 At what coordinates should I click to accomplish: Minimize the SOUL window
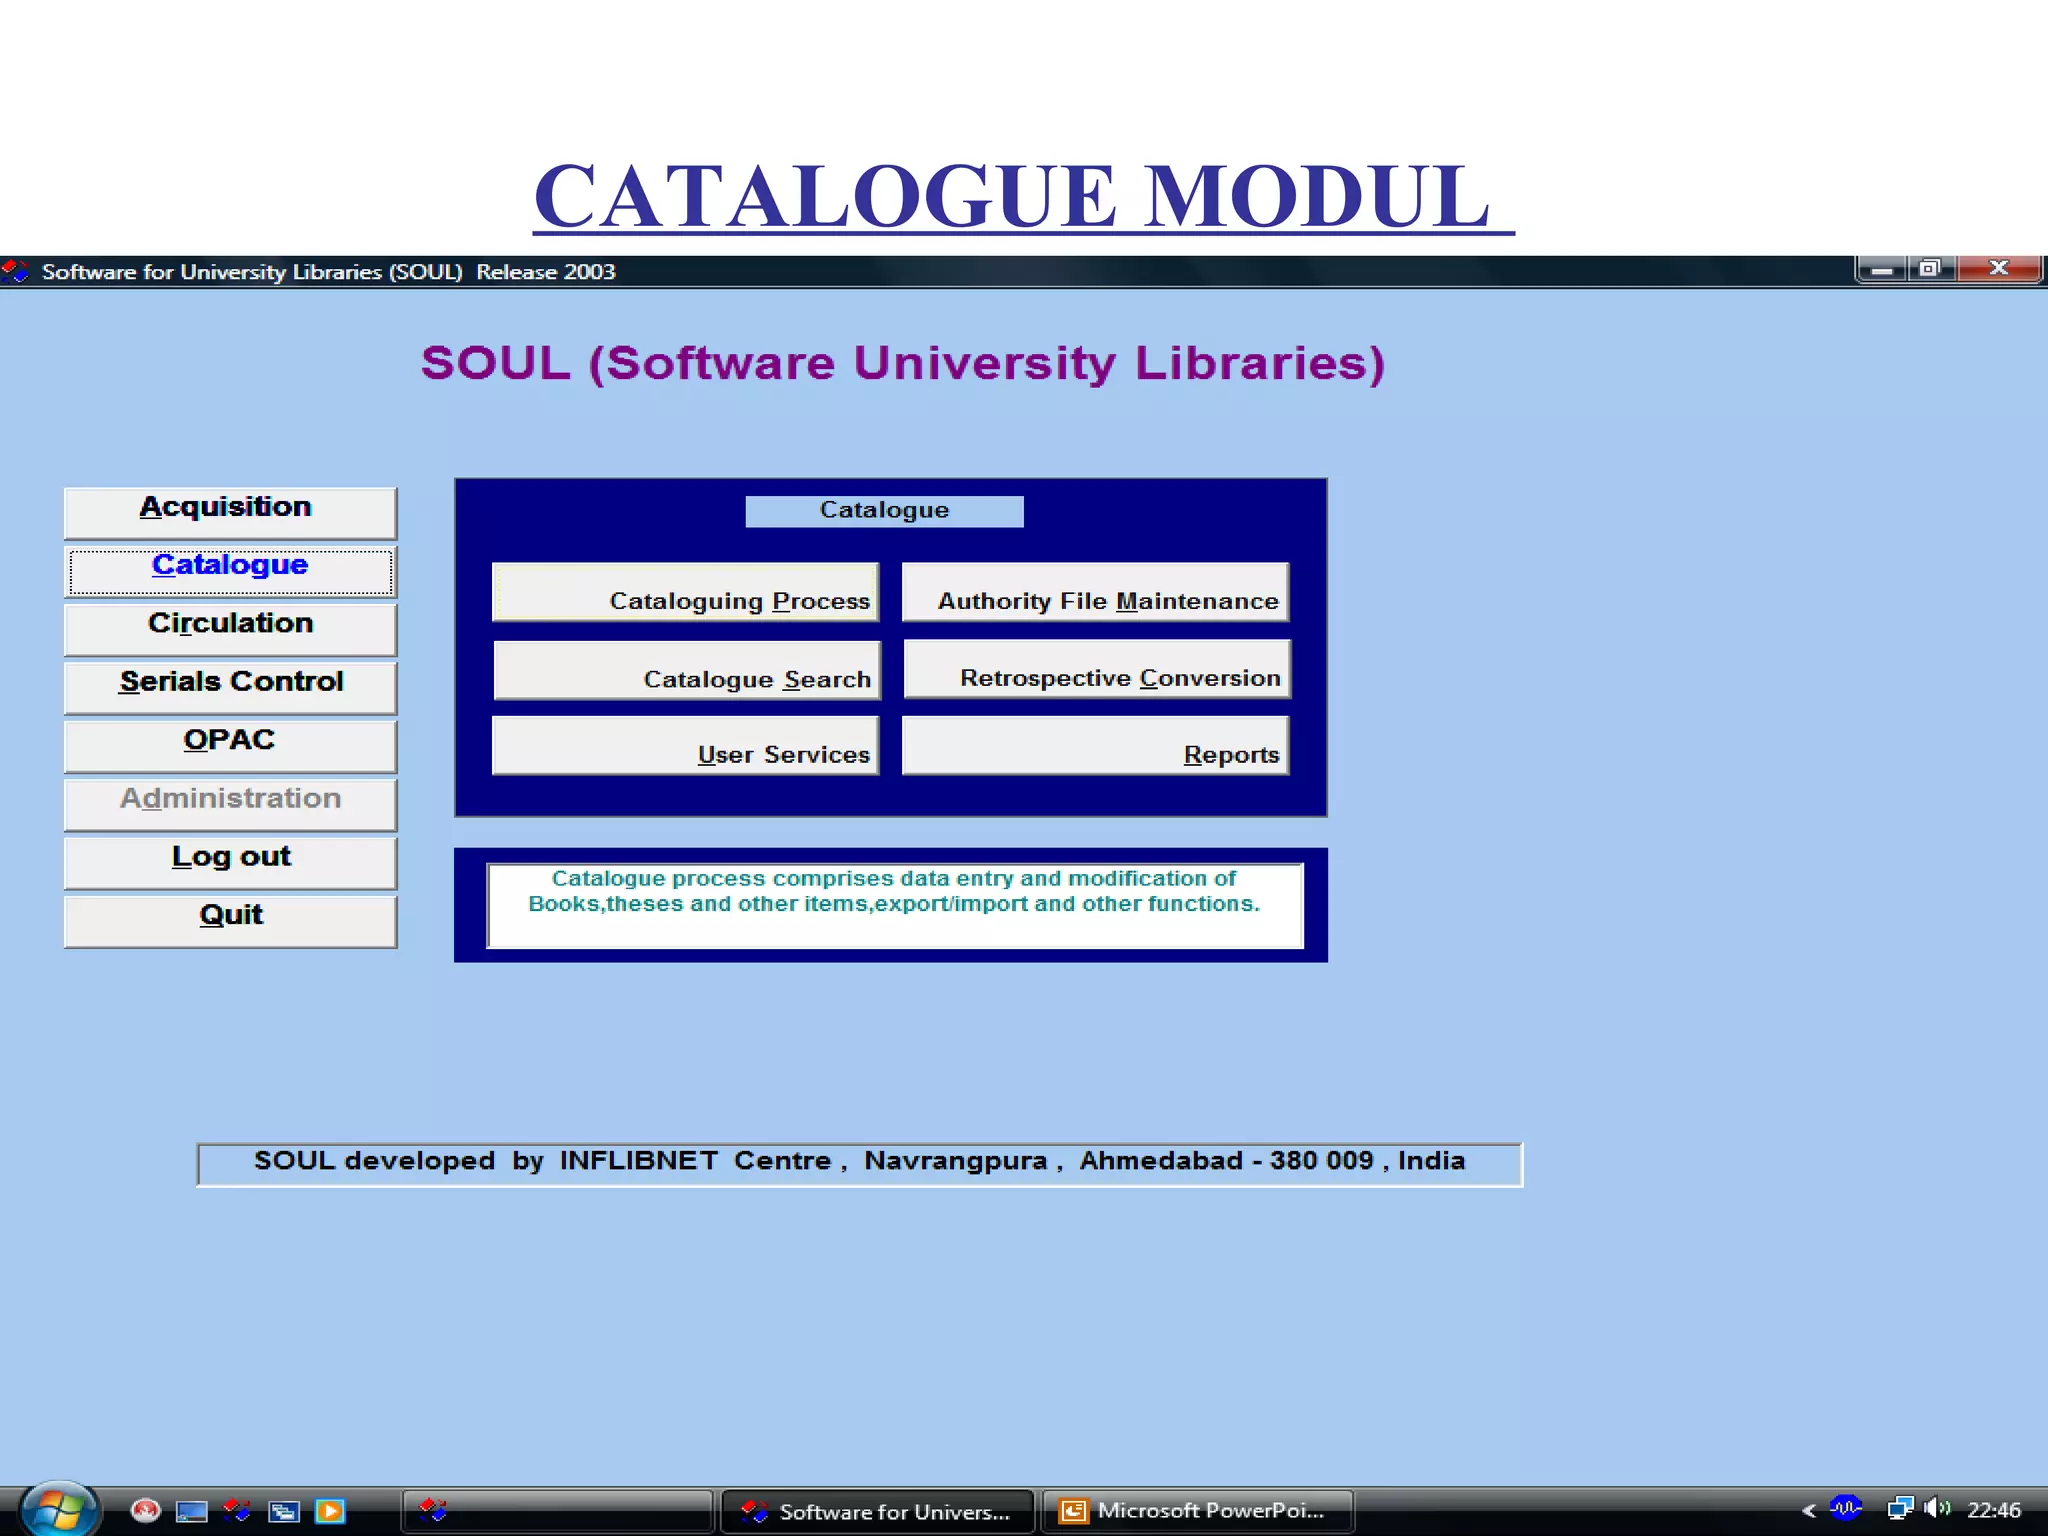coord(1882,269)
